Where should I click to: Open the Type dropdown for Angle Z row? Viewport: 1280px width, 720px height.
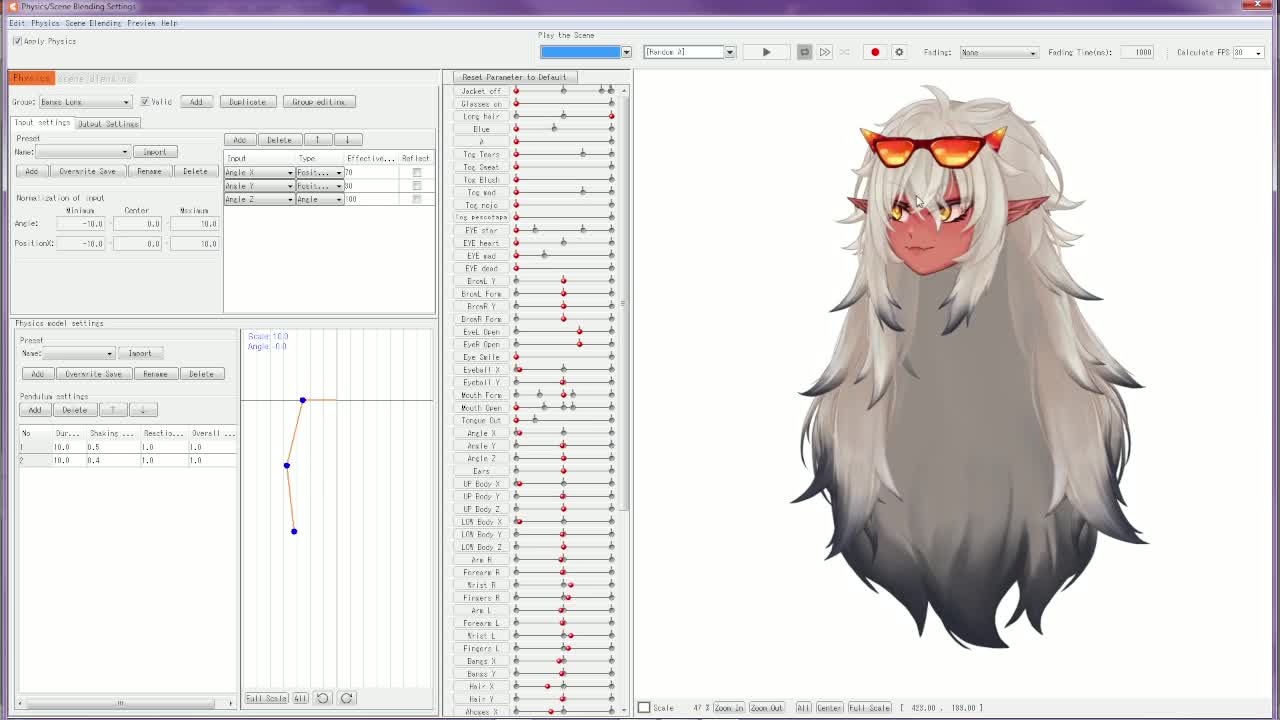click(x=319, y=199)
